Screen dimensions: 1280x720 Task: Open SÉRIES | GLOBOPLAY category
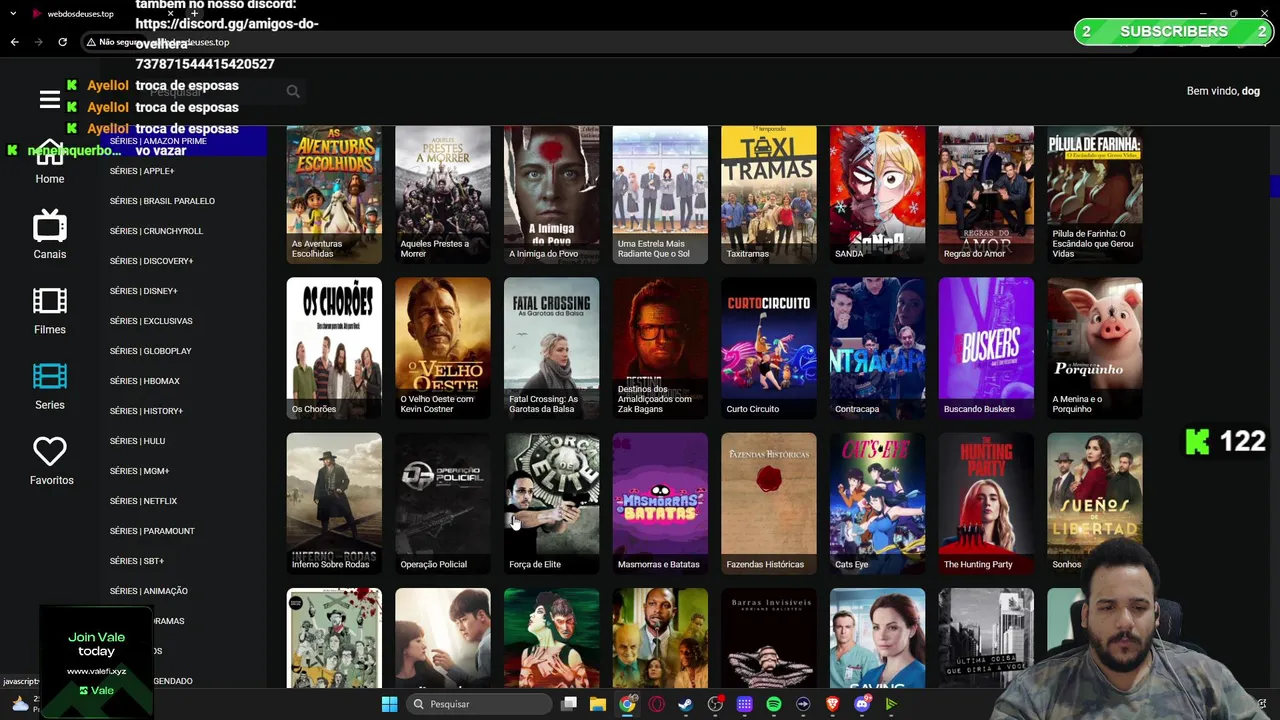[x=150, y=351]
